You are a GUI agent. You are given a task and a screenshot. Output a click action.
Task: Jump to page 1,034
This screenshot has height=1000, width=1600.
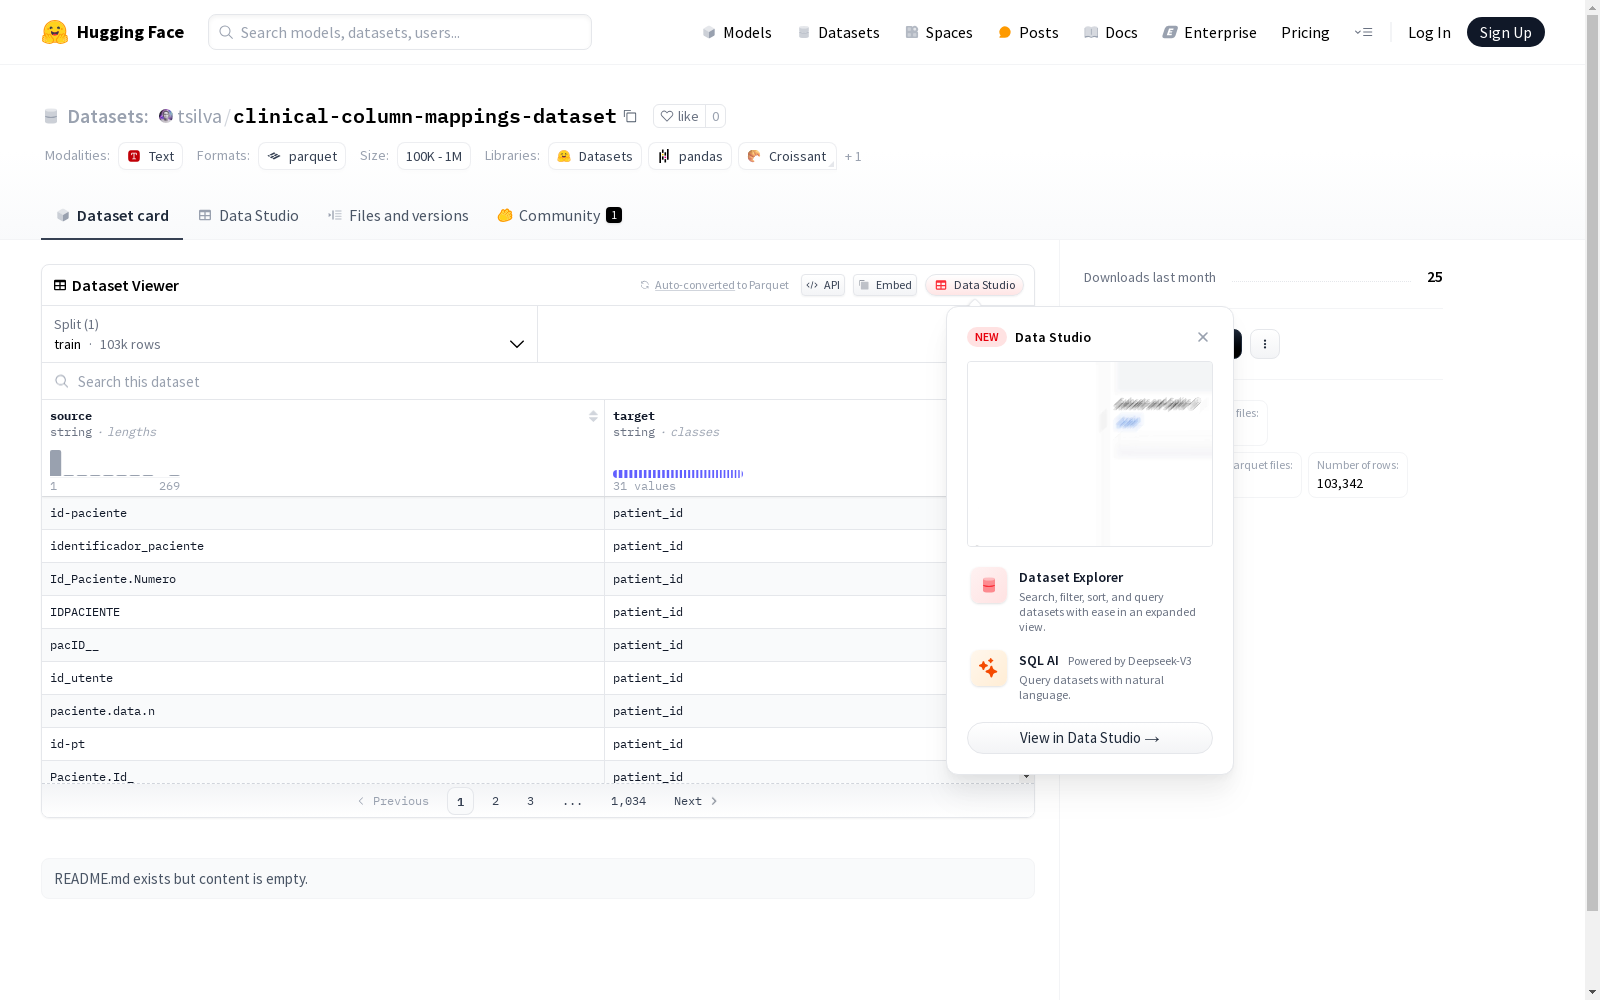[x=628, y=801]
